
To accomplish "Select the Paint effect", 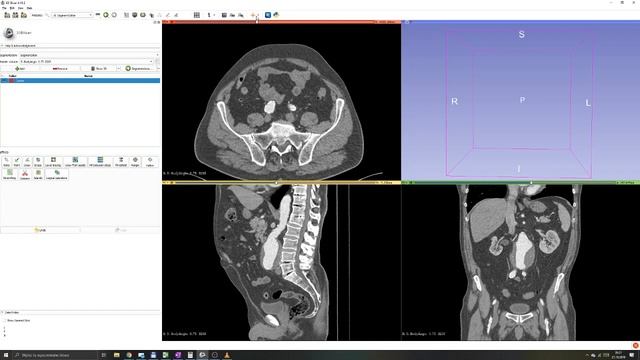I will click(x=17, y=162).
